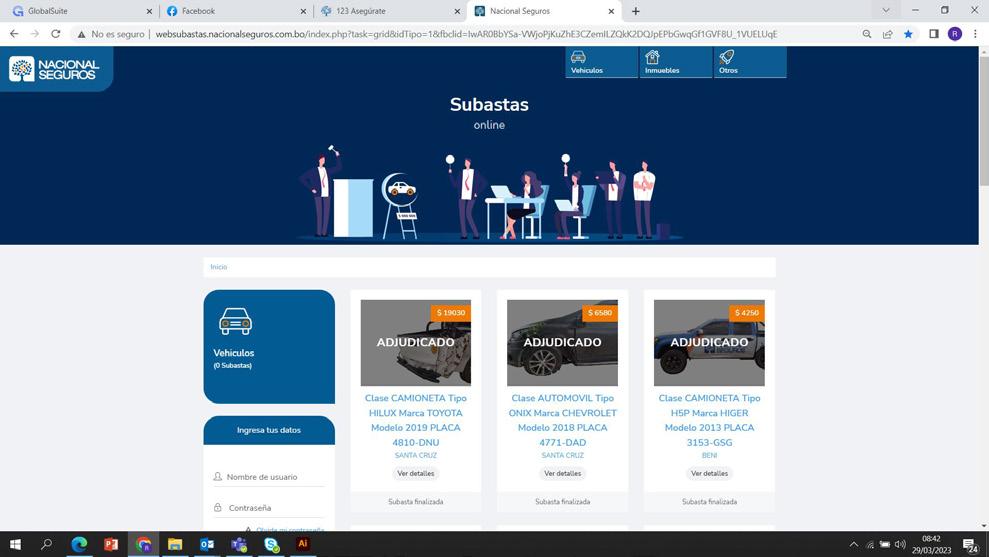
Task: Click the $ 19030 price tag
Action: [450, 313]
